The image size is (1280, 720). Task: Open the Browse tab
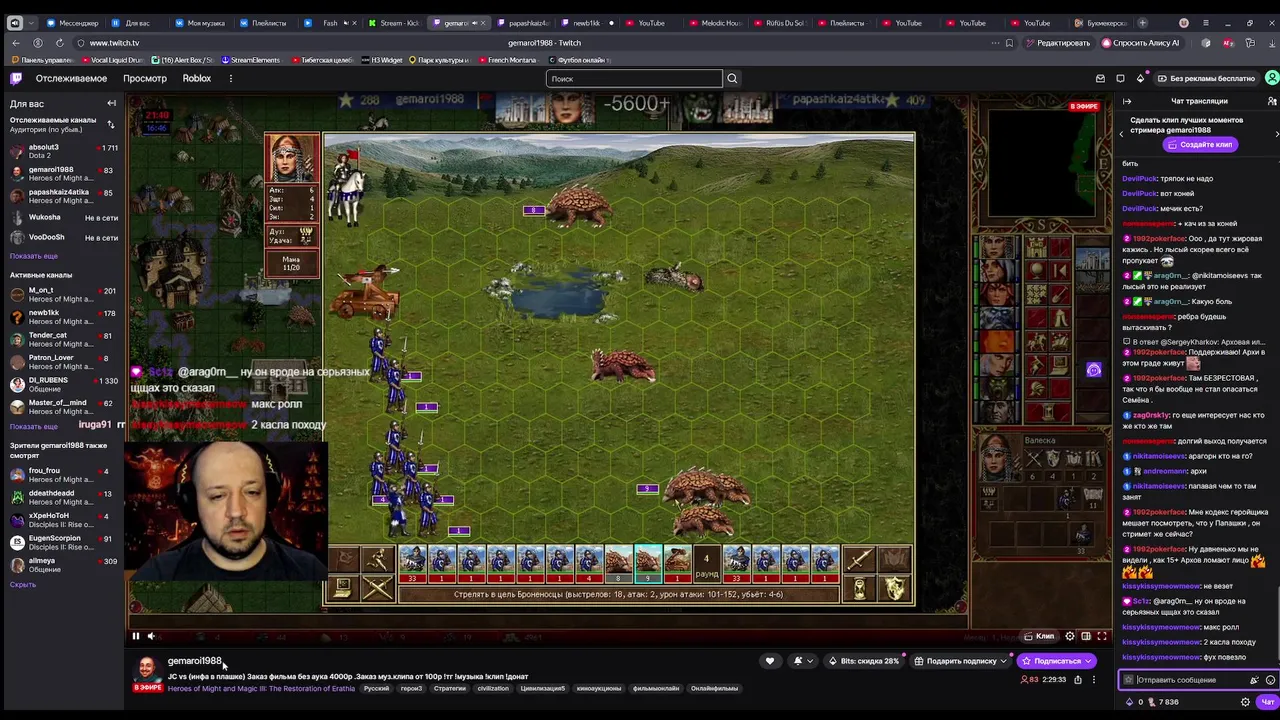click(x=145, y=78)
